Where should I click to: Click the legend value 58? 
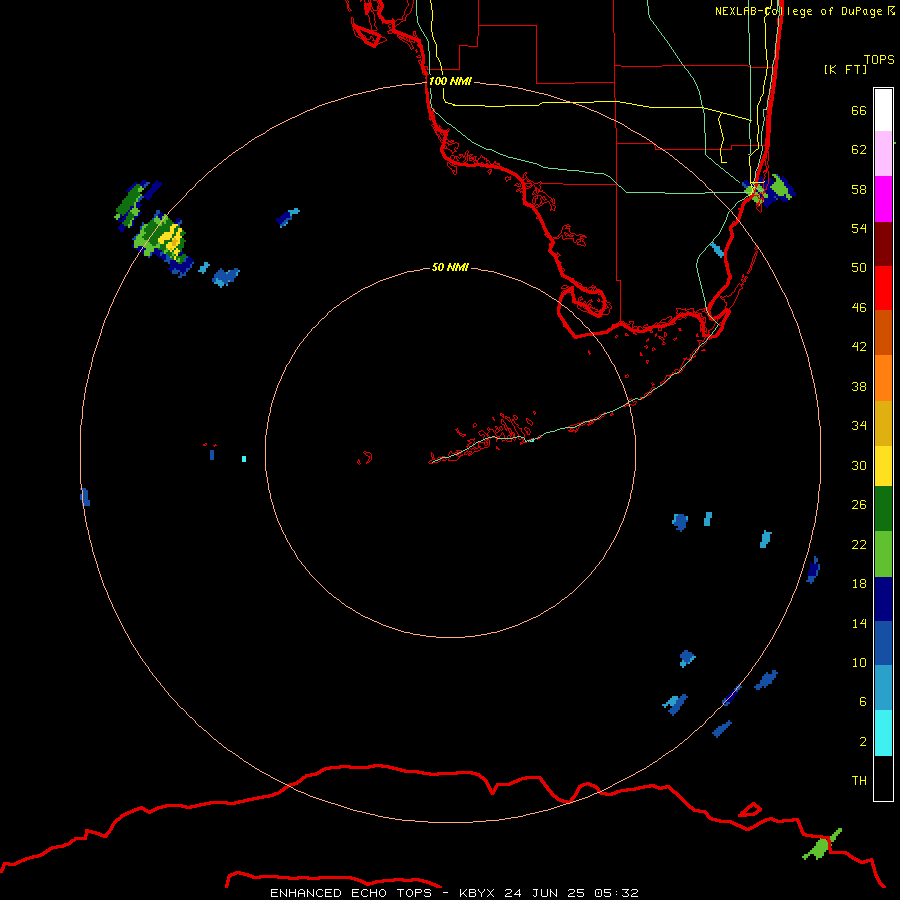(x=859, y=189)
